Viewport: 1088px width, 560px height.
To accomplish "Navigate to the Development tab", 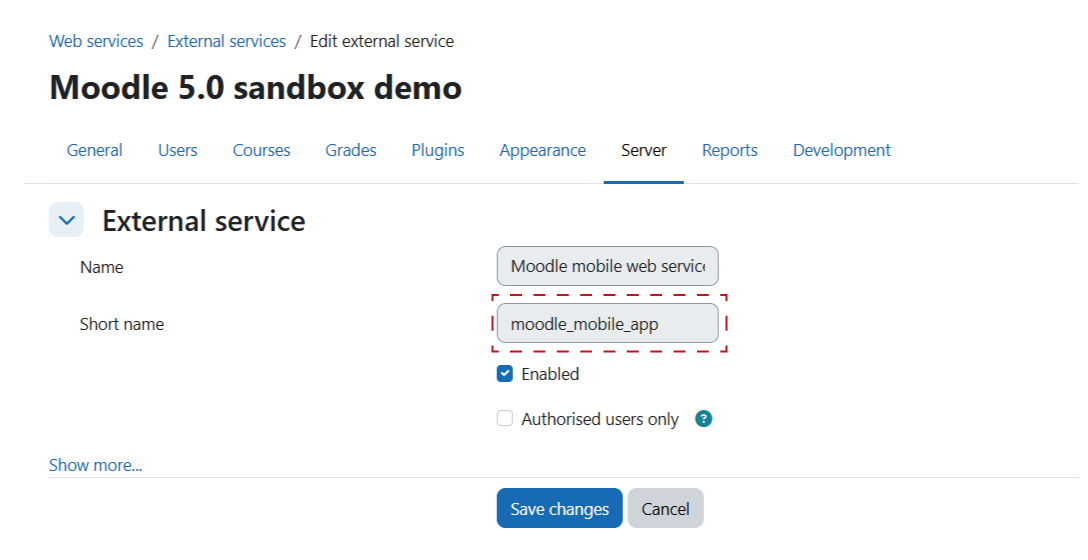I will (841, 150).
